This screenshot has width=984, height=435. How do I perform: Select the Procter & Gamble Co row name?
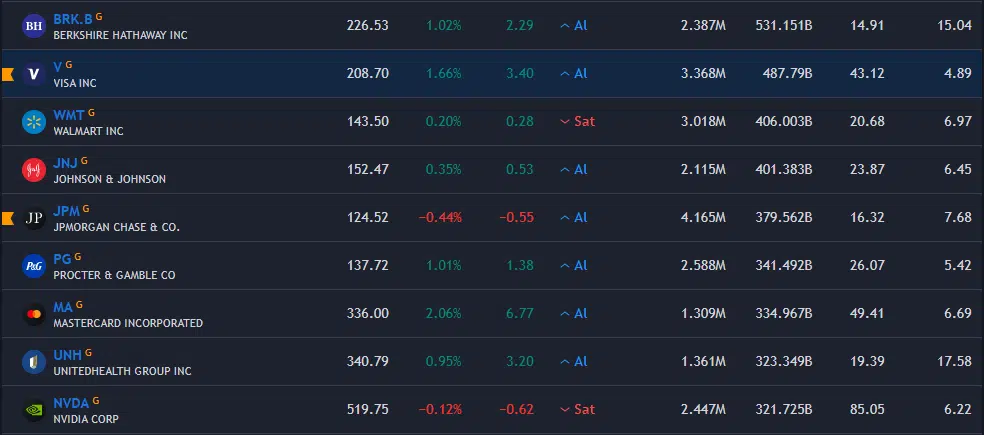pyautogui.click(x=114, y=275)
